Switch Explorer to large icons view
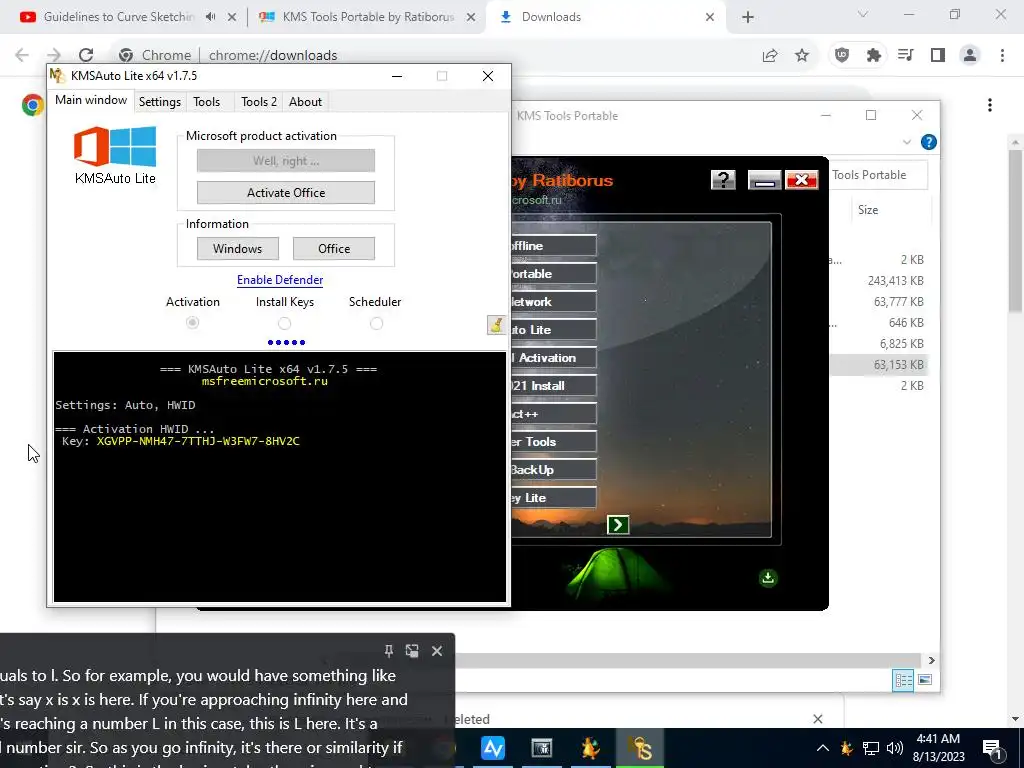 tap(925, 680)
